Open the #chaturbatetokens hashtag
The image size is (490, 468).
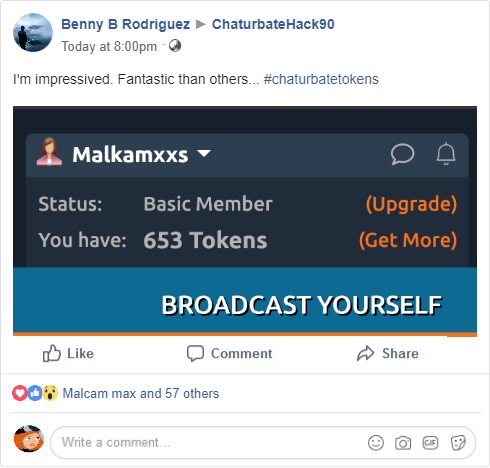(321, 79)
